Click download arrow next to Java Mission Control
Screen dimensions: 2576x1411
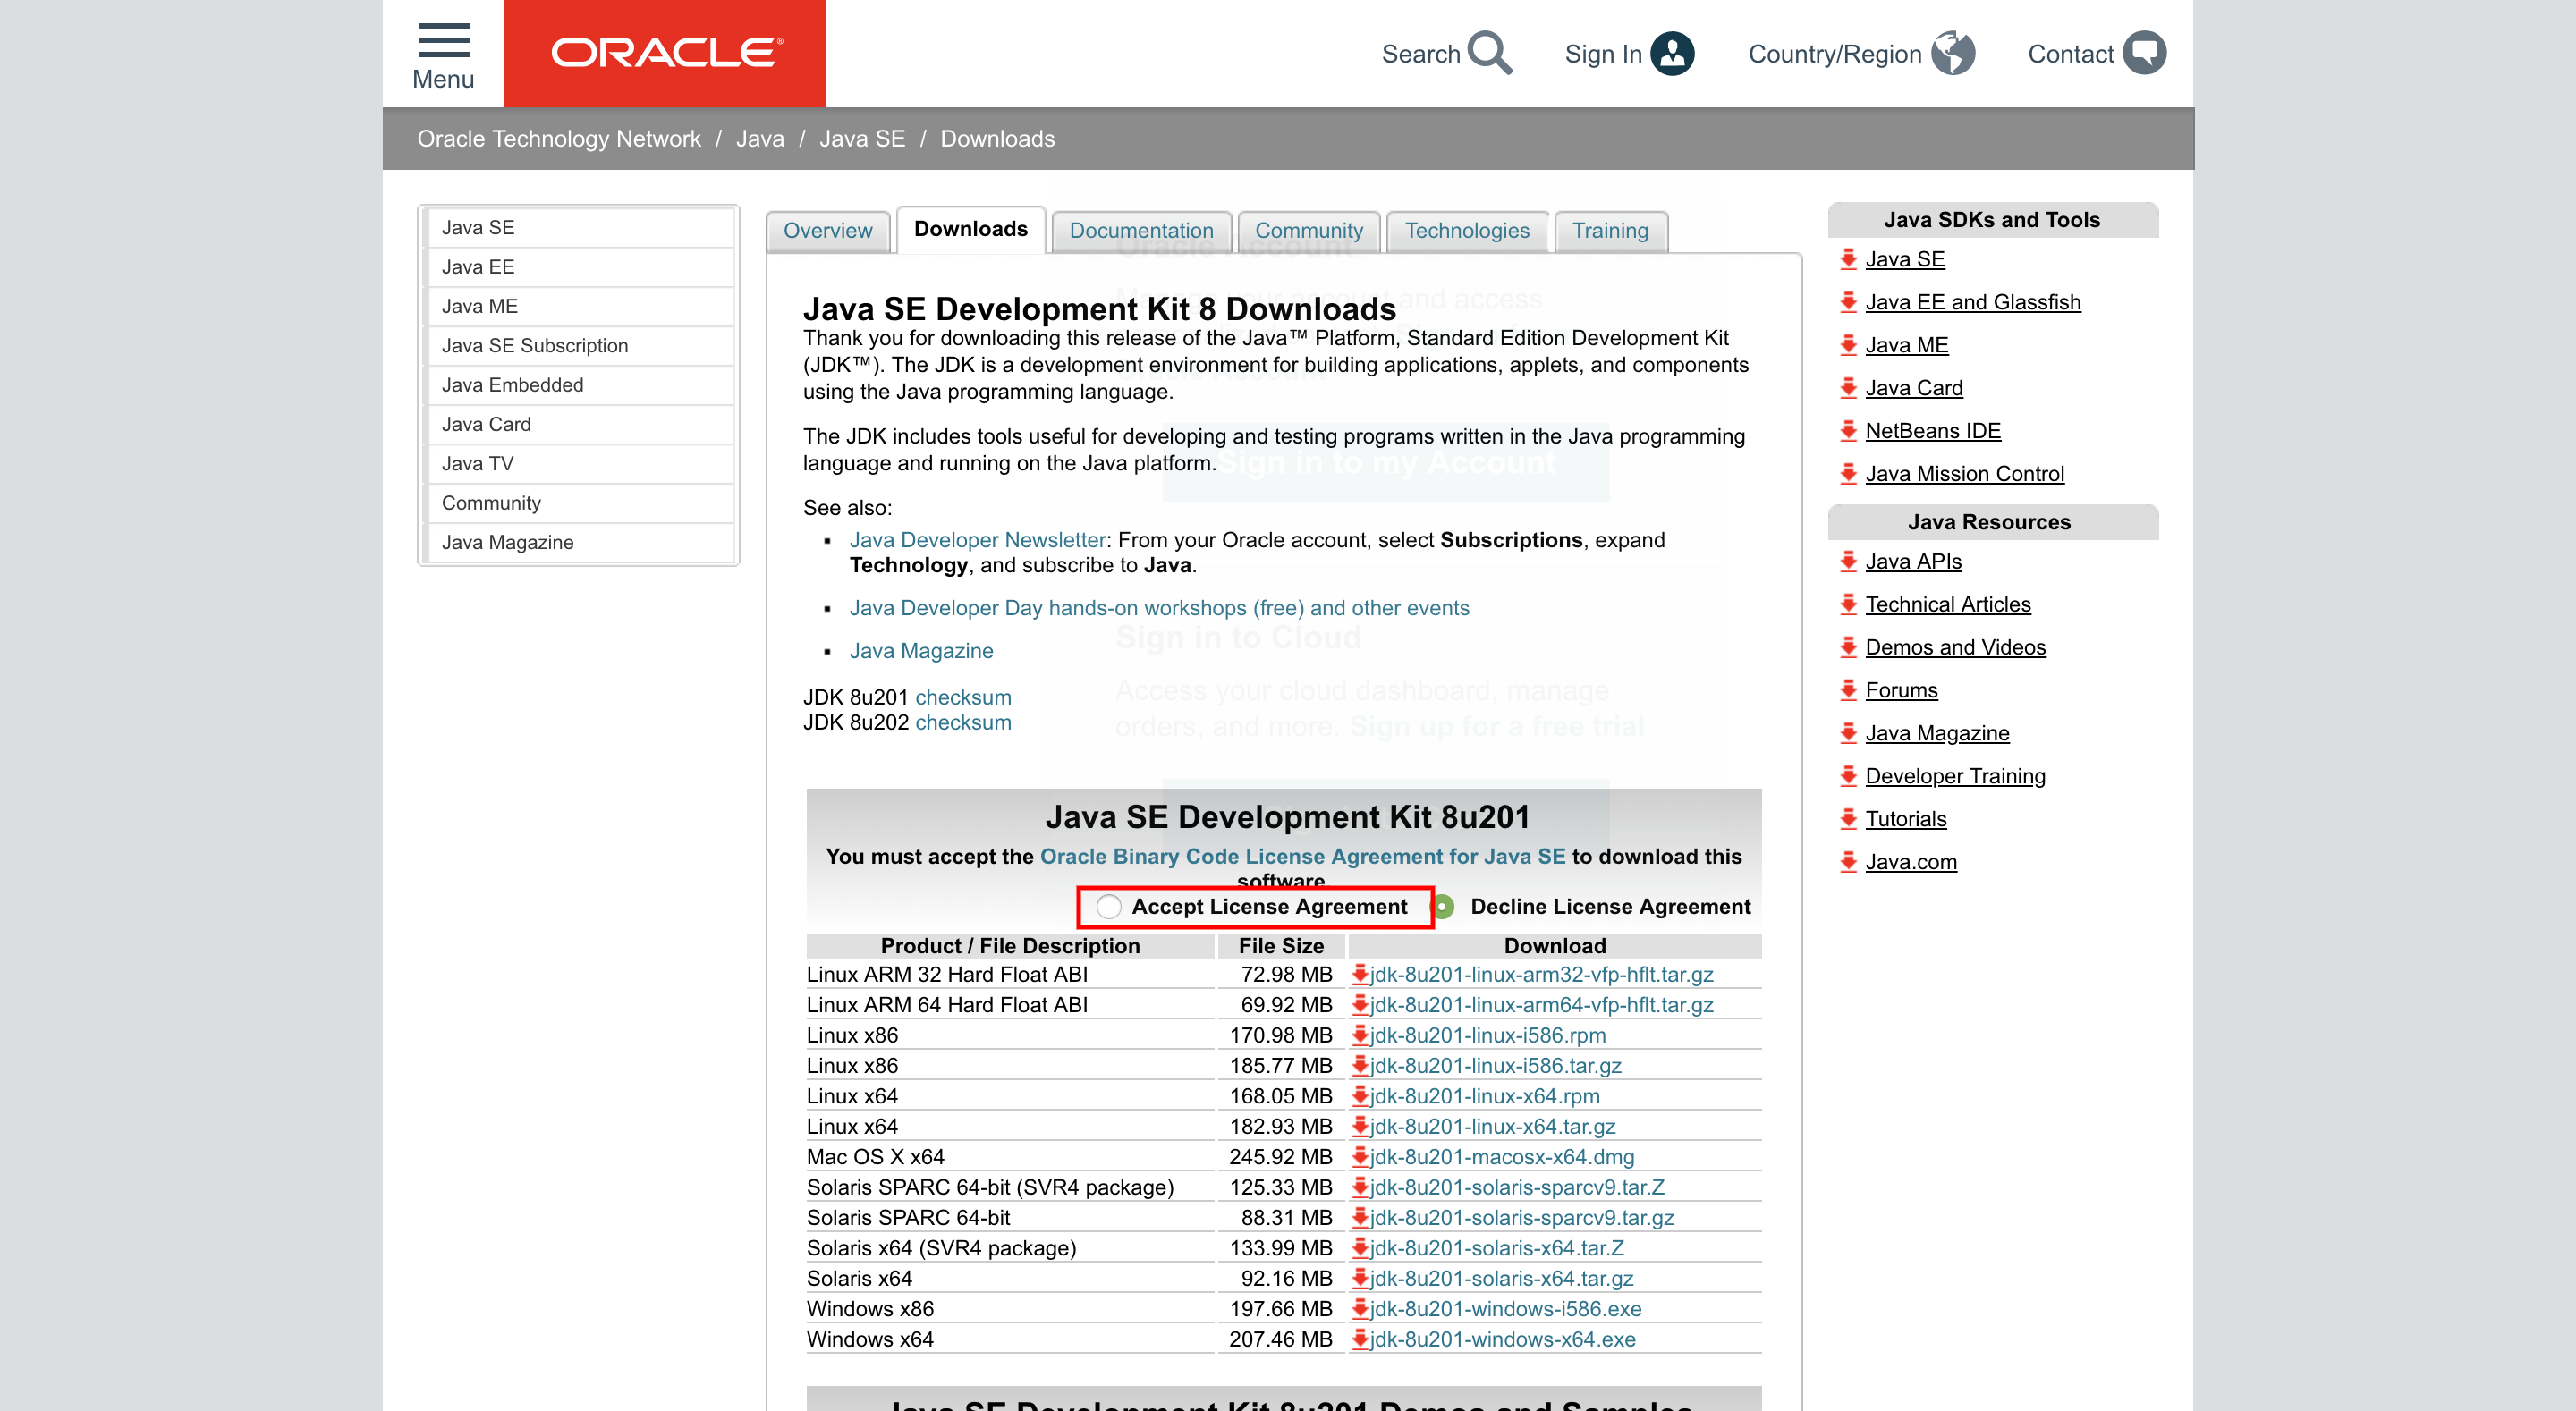coord(1848,474)
